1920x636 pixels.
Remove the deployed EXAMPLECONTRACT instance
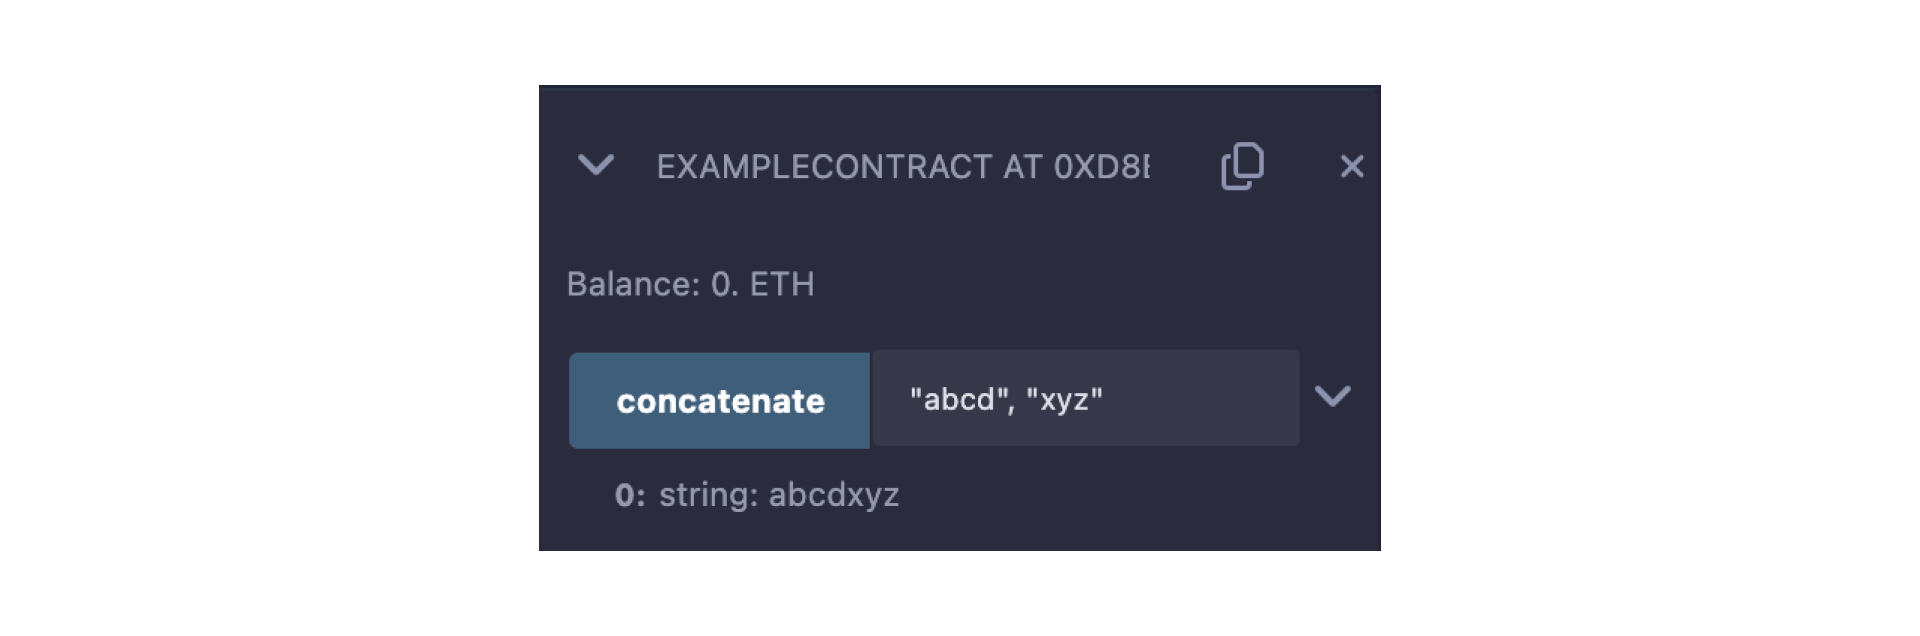pos(1352,166)
